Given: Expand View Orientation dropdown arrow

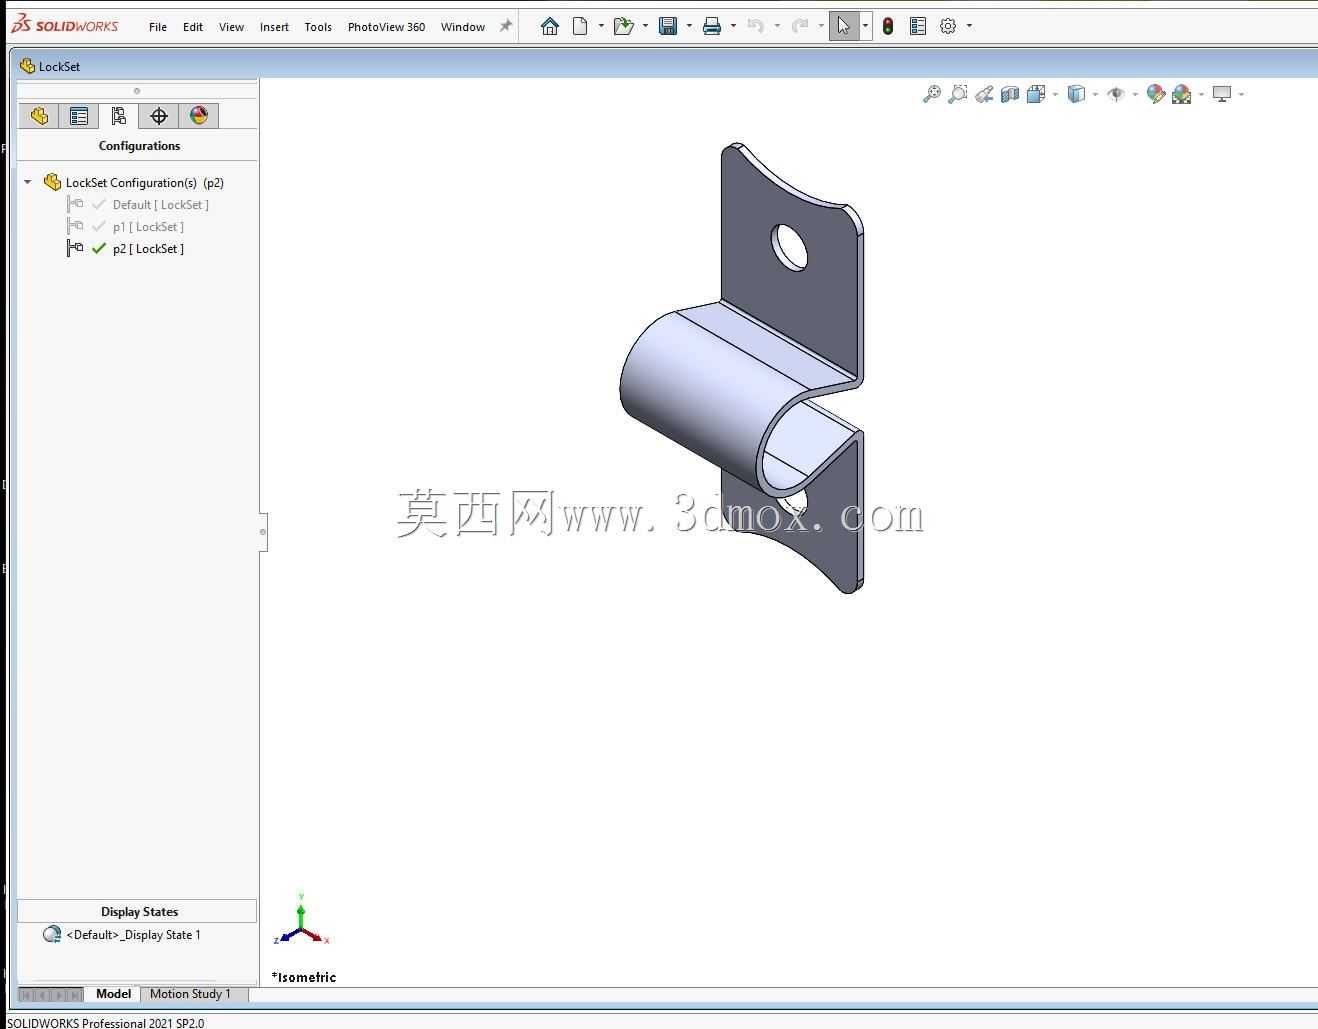Looking at the screenshot, I should [x=1055, y=94].
